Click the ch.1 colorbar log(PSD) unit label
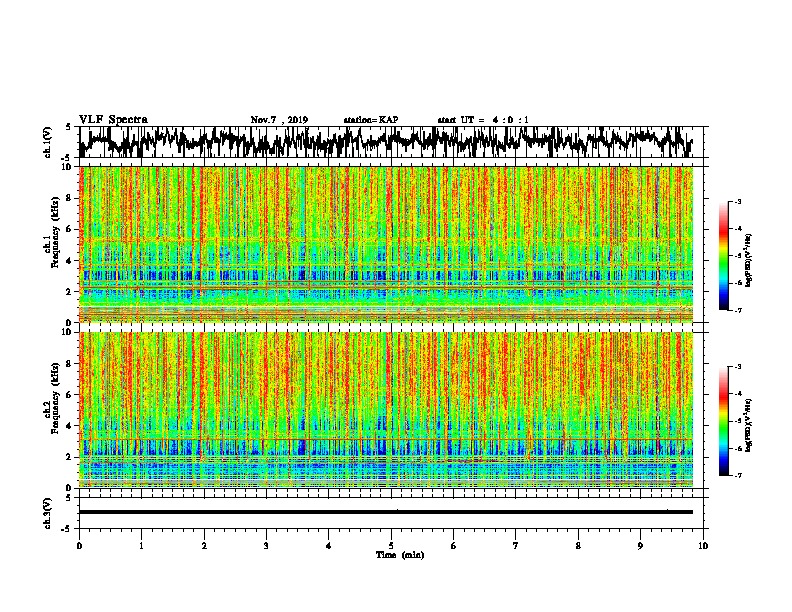Viewport: 792px width, 612px height. coord(748,260)
